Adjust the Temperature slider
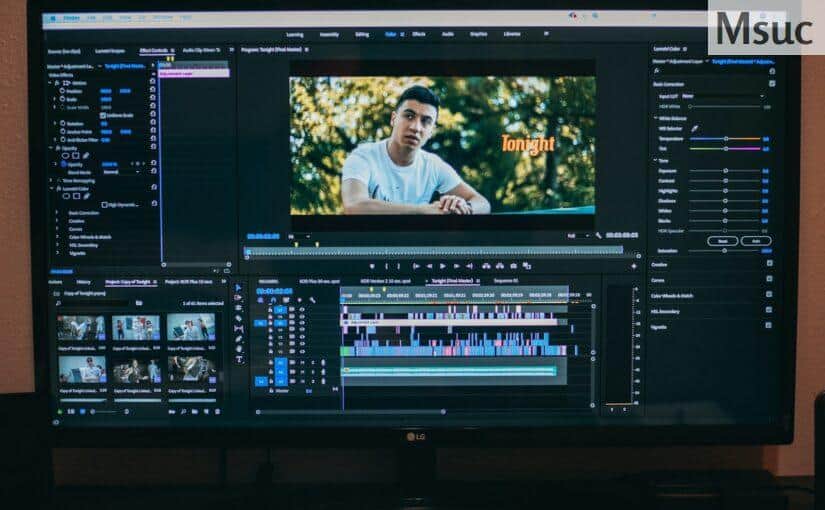The width and height of the screenshot is (825, 510). [726, 138]
